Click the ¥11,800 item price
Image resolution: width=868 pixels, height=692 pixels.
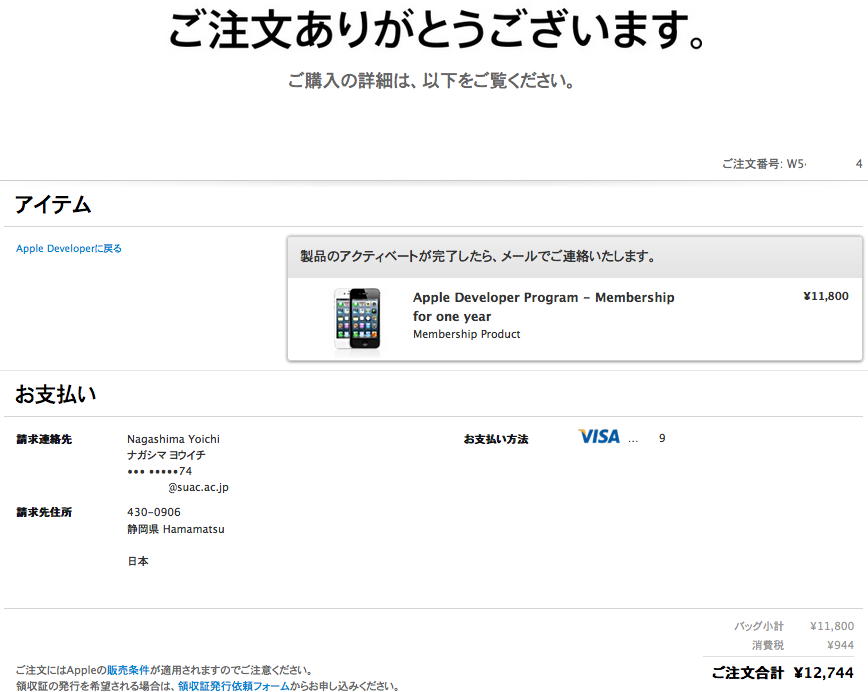click(x=825, y=296)
